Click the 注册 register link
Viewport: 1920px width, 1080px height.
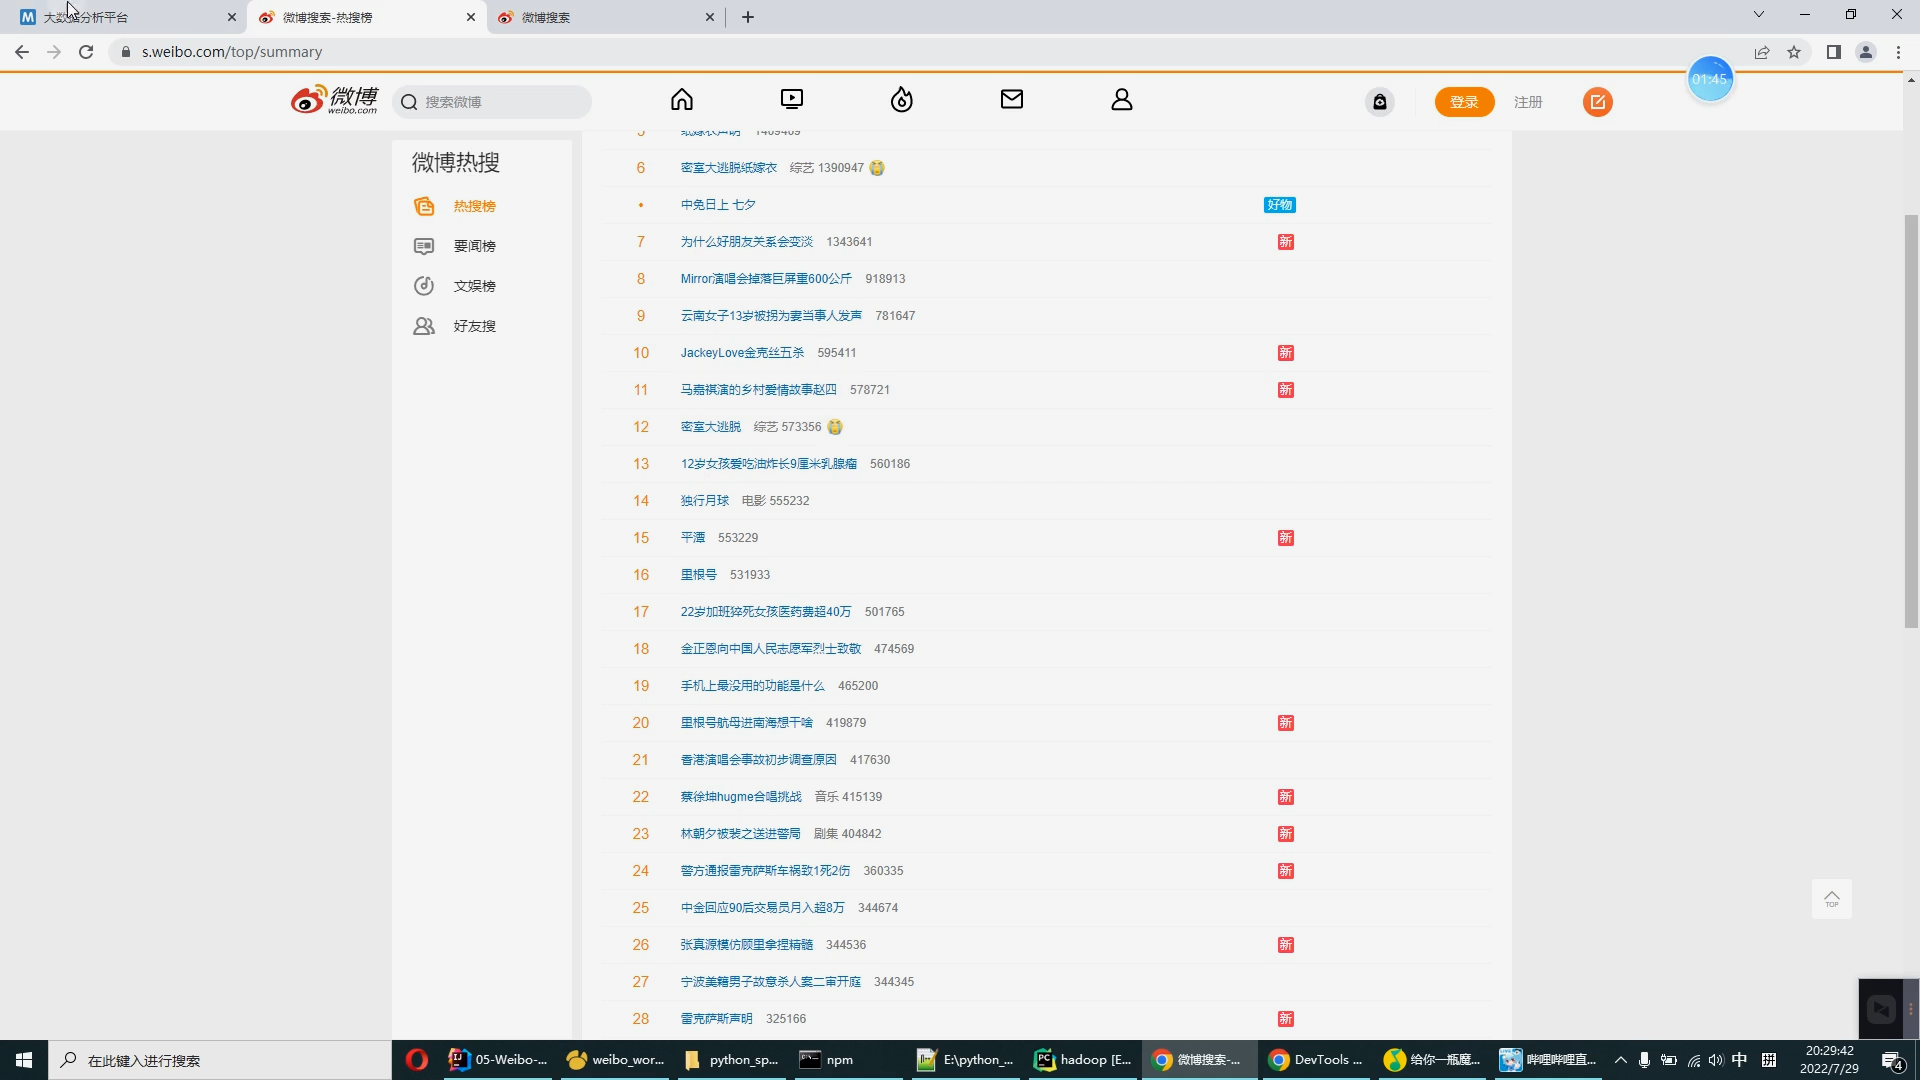(x=1527, y=102)
